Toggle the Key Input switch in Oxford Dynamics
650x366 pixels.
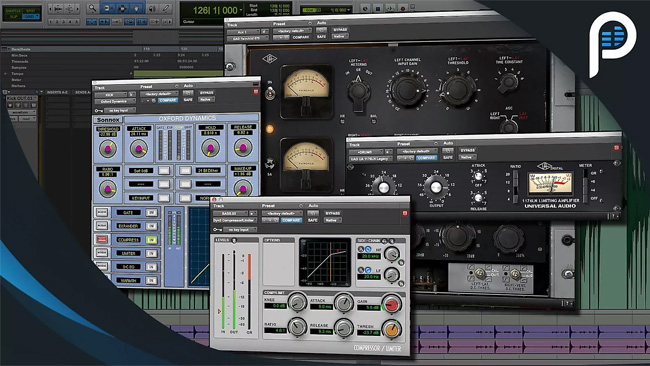164,198
